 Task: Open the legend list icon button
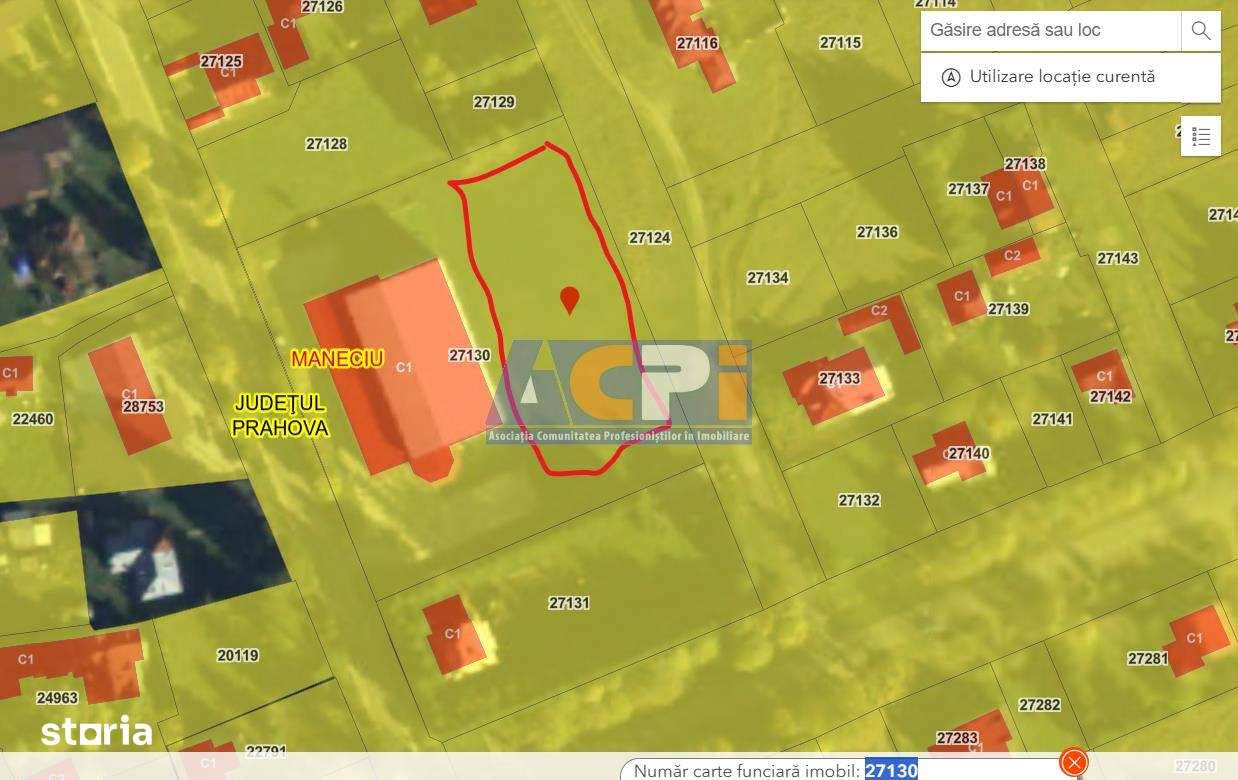(x=1201, y=136)
